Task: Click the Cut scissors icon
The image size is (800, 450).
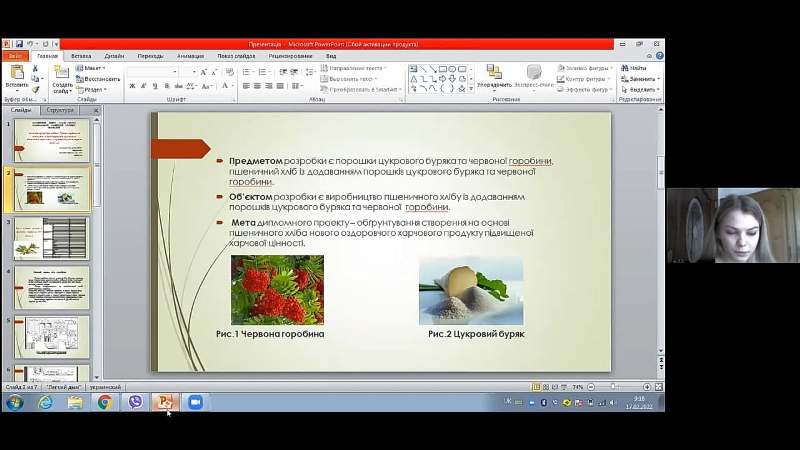Action: pyautogui.click(x=35, y=68)
